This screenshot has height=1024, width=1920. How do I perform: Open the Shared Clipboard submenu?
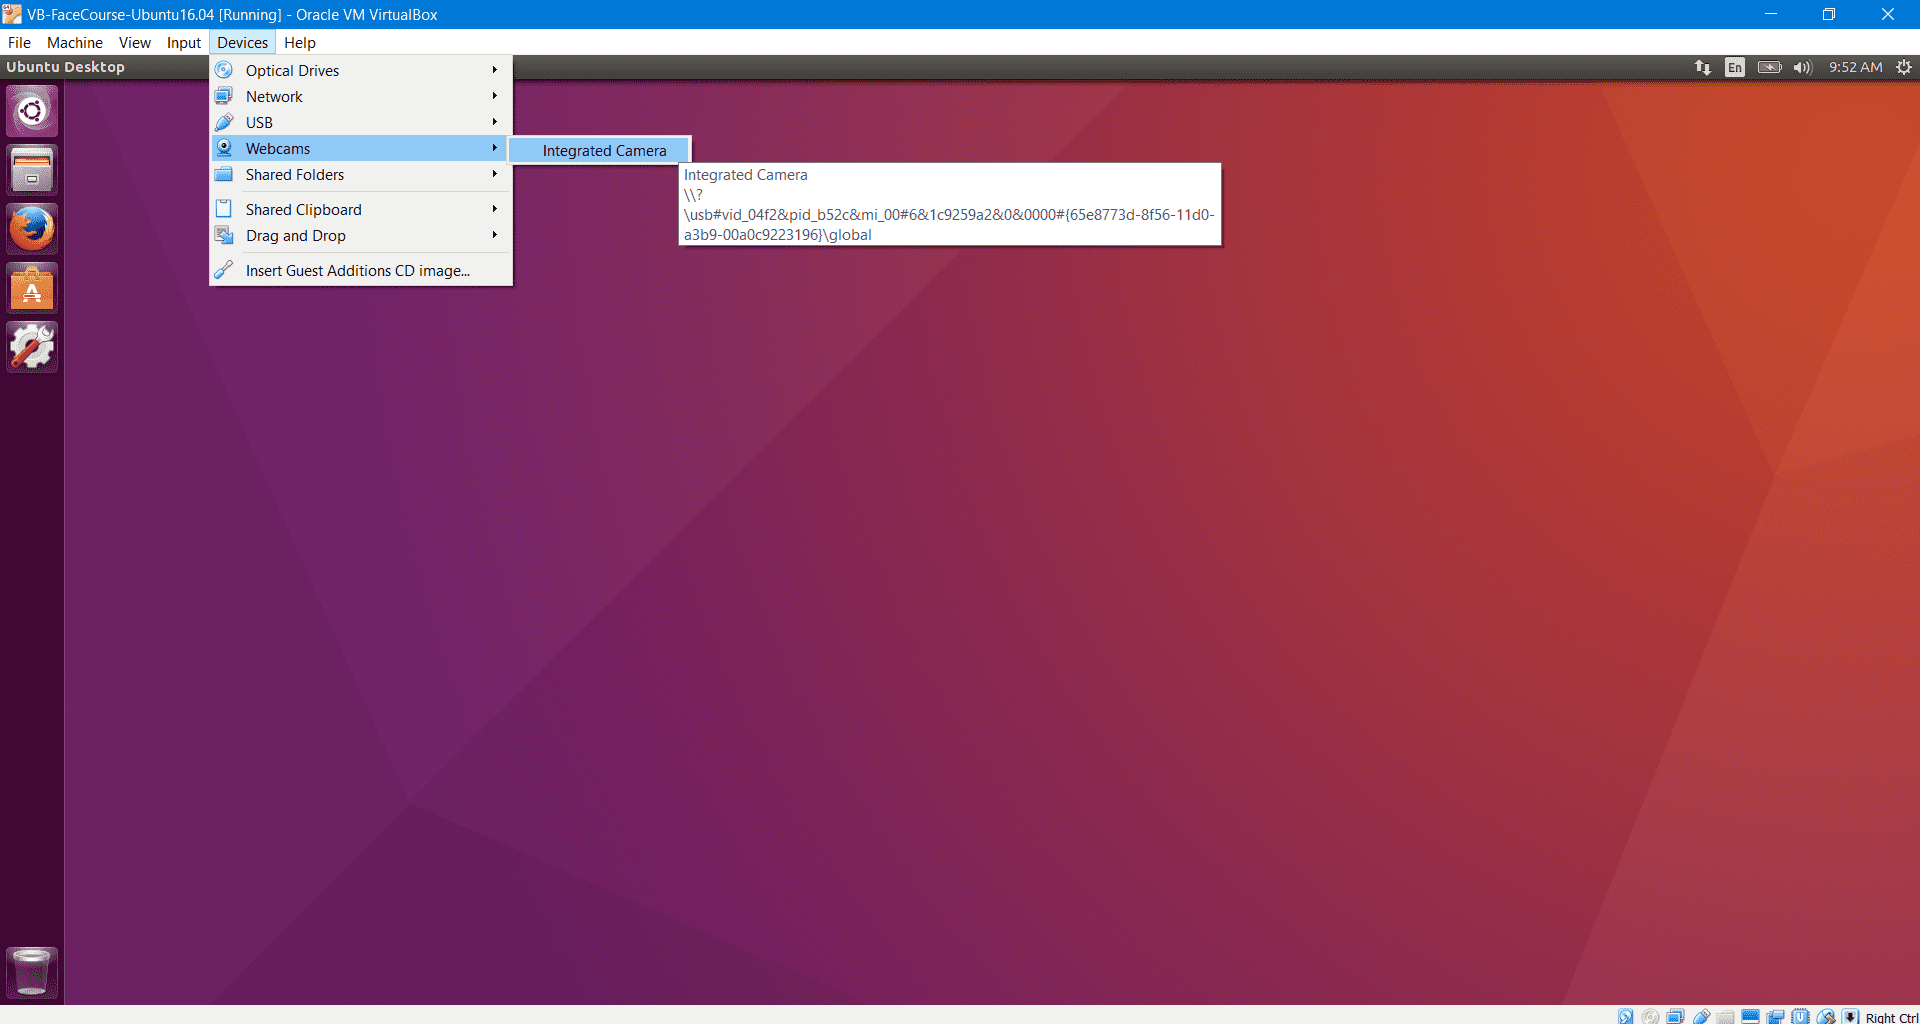coord(361,209)
